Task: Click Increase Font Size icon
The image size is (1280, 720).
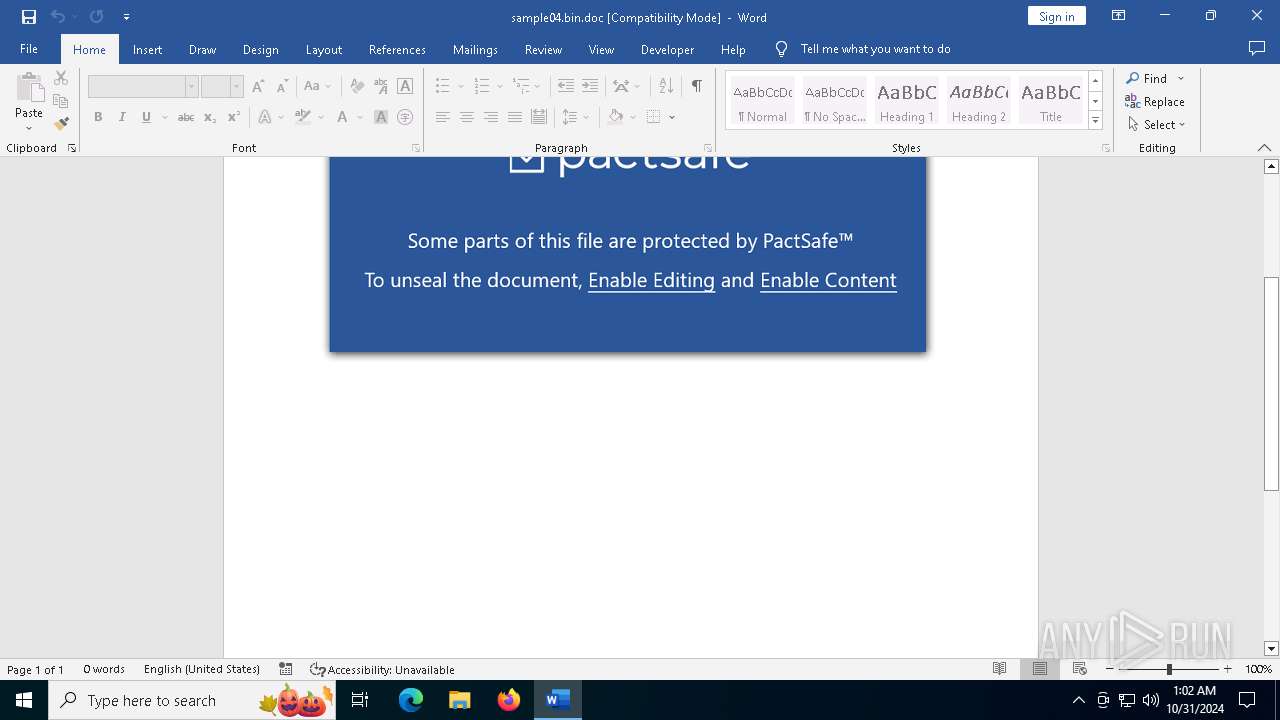Action: click(x=258, y=86)
